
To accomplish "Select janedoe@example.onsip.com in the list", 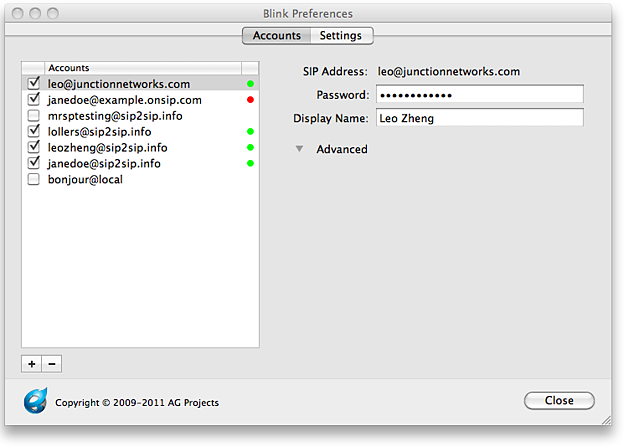I will click(x=140, y=100).
